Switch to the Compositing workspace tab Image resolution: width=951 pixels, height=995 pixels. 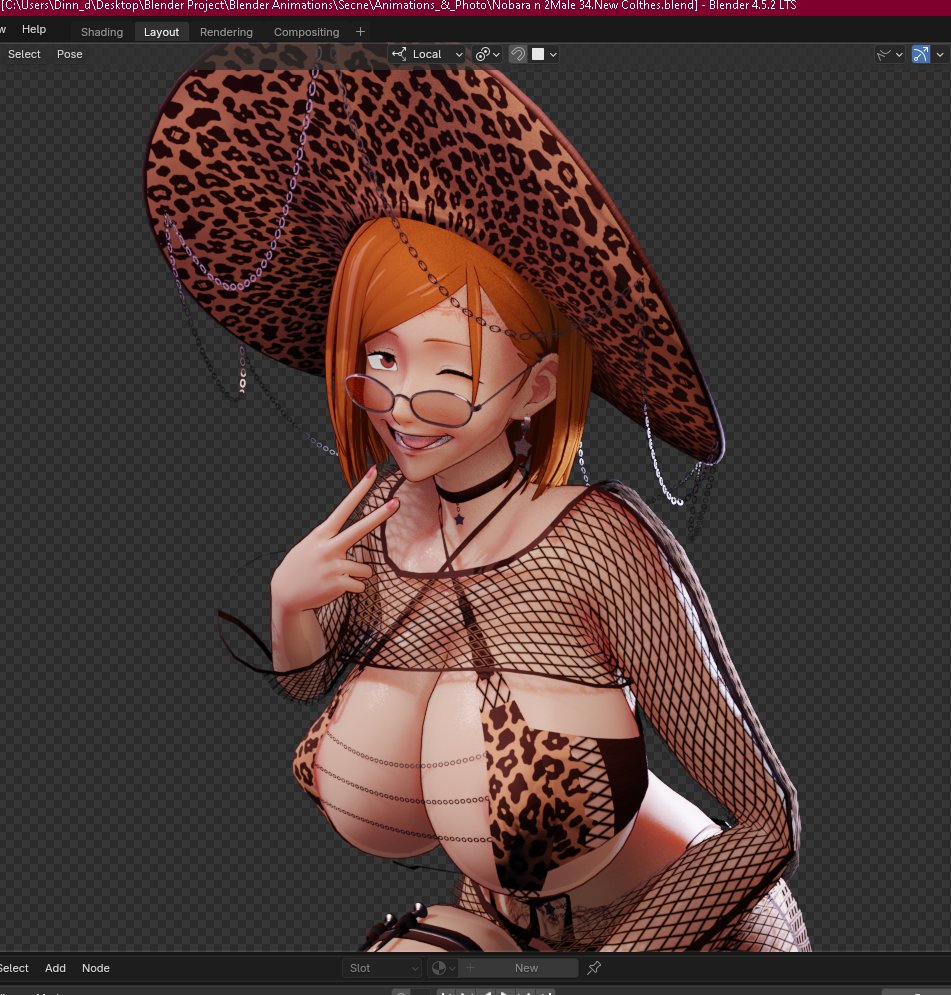click(x=306, y=32)
